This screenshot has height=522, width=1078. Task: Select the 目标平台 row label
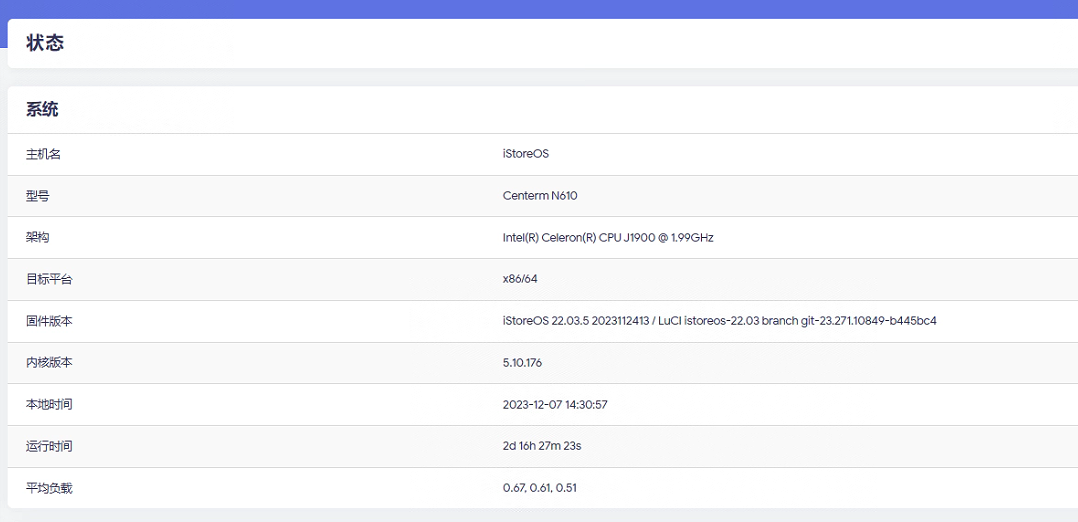49,279
